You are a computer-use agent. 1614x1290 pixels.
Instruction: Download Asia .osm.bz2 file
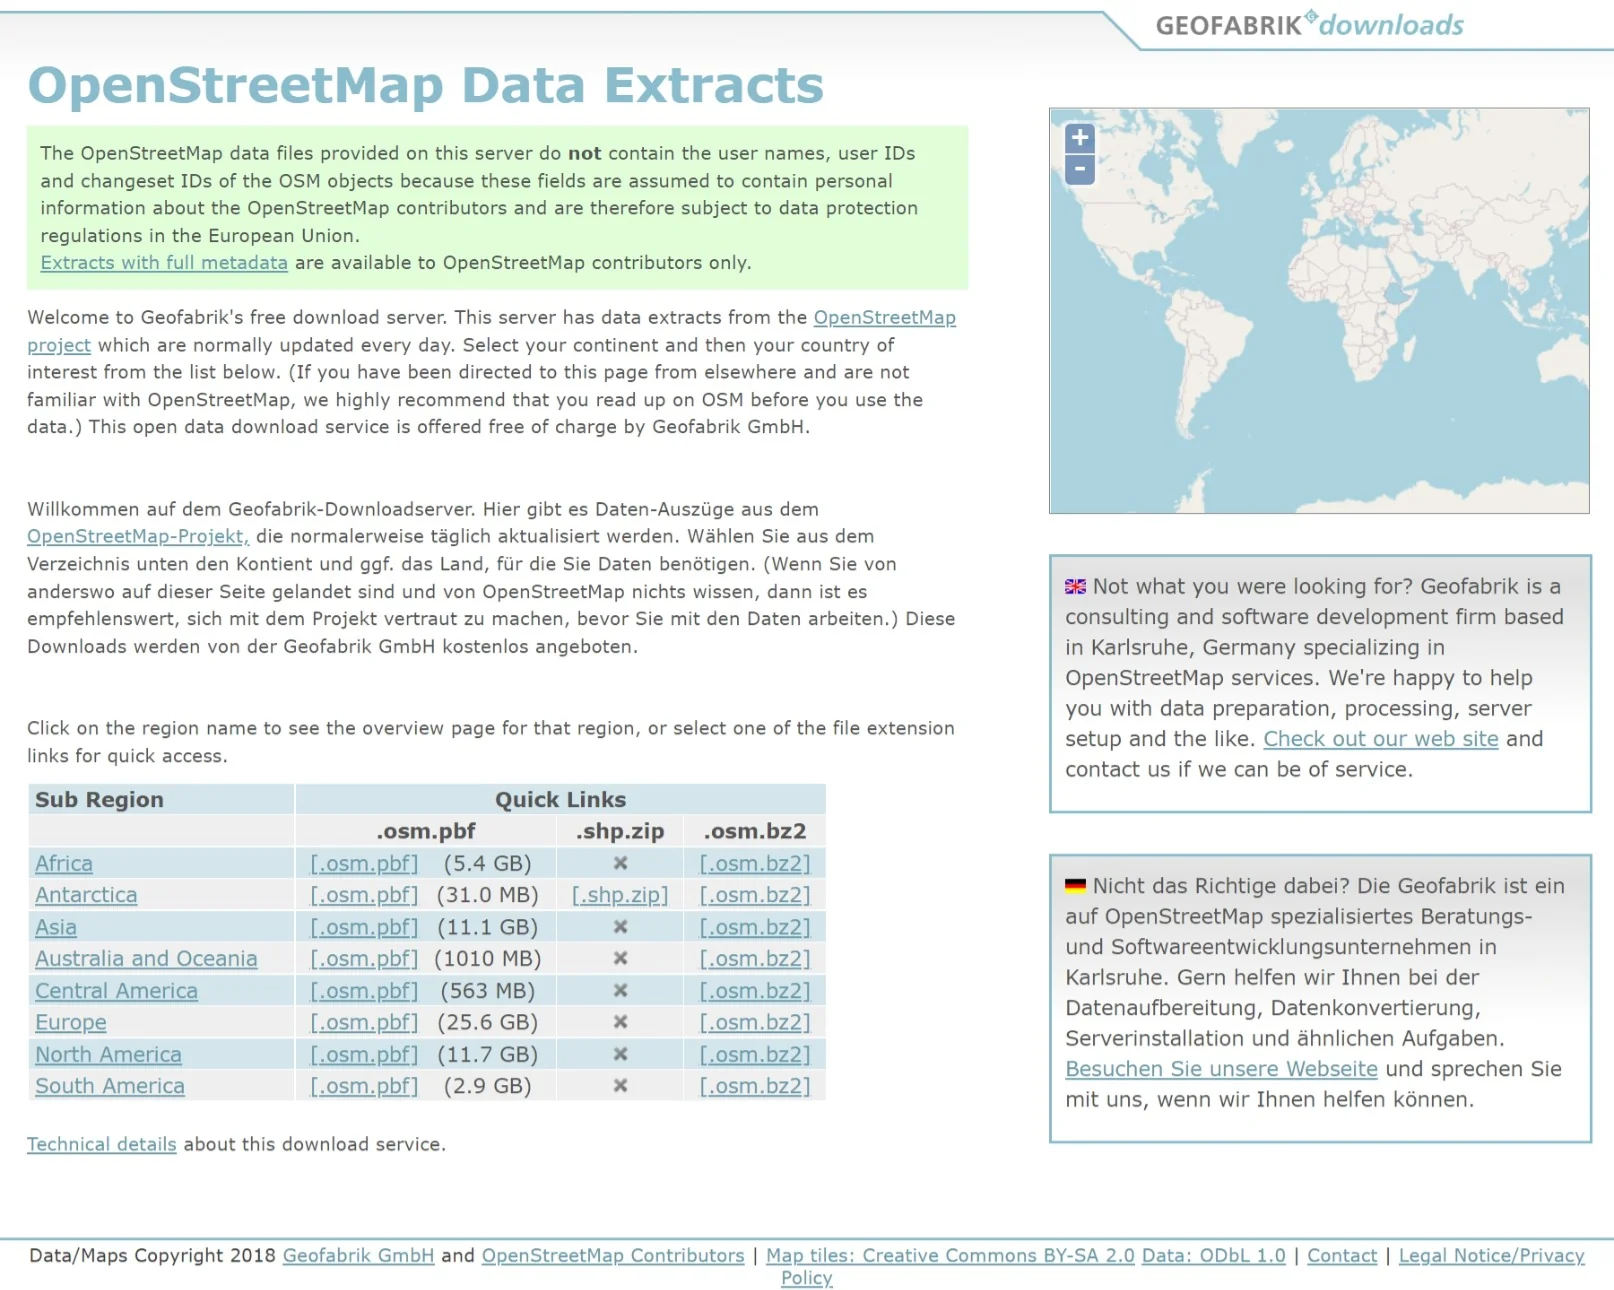(x=755, y=927)
